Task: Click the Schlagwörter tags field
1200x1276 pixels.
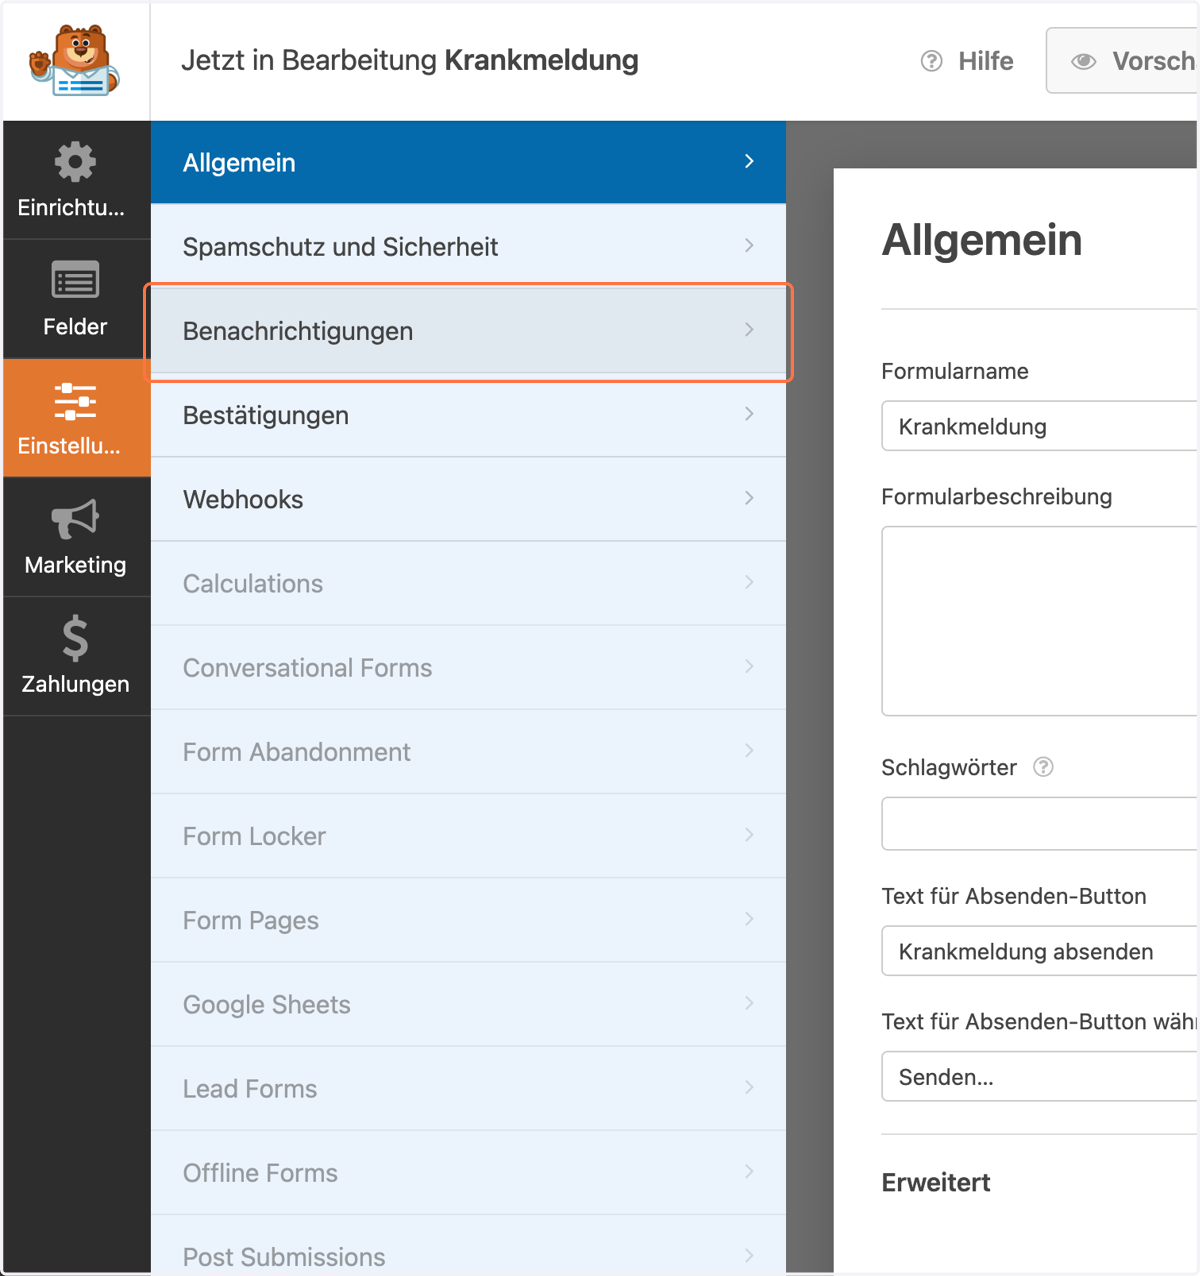Action: (1039, 824)
